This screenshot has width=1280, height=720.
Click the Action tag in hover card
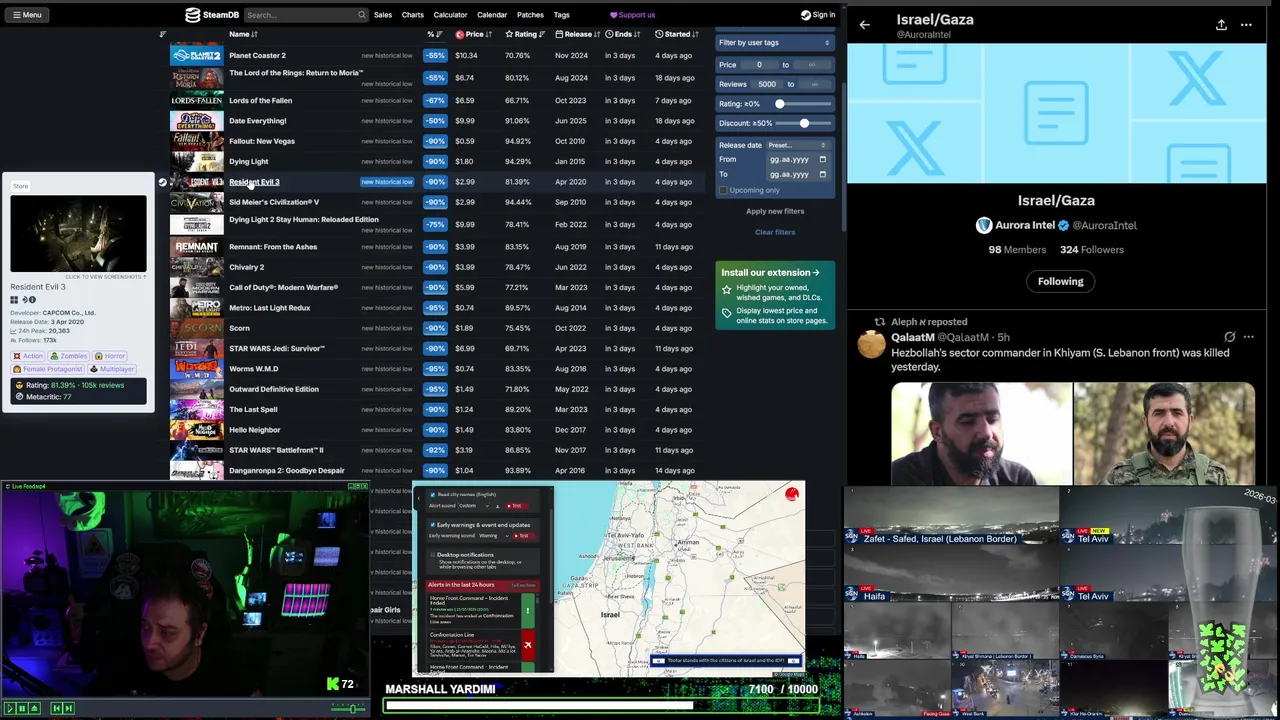click(29, 356)
